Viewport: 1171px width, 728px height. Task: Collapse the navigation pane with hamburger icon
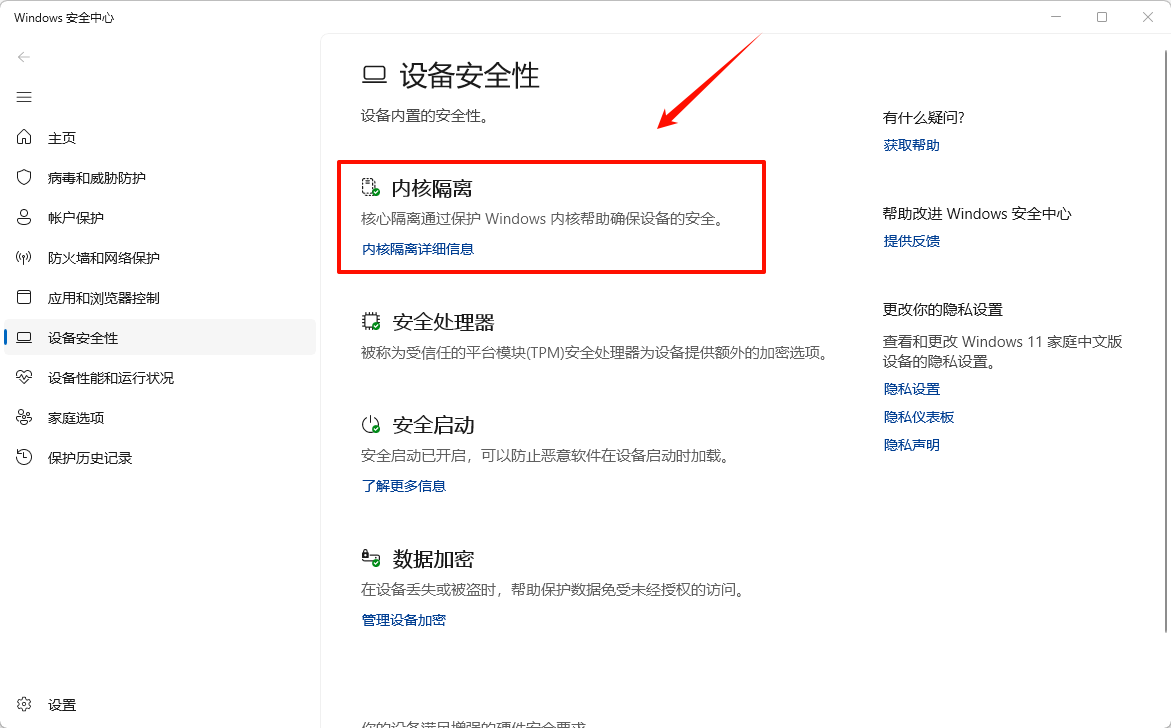pyautogui.click(x=23, y=97)
